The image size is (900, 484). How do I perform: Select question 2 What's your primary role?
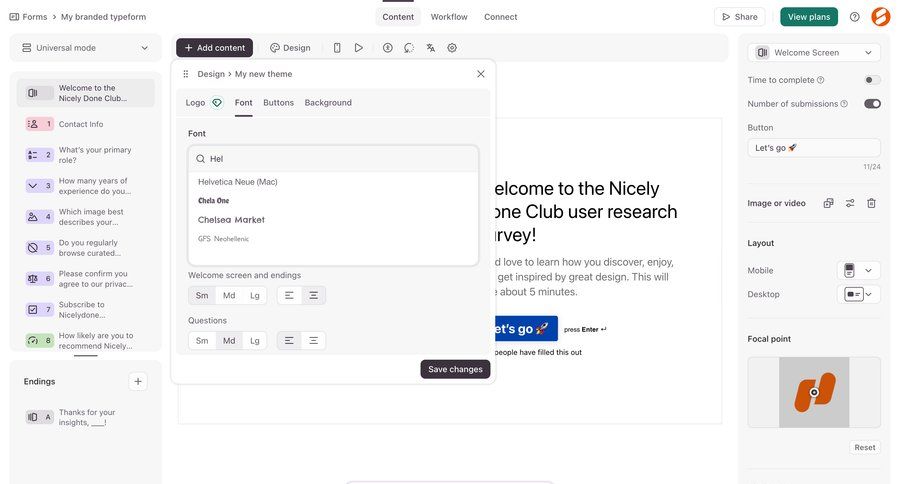pyautogui.click(x=86, y=155)
